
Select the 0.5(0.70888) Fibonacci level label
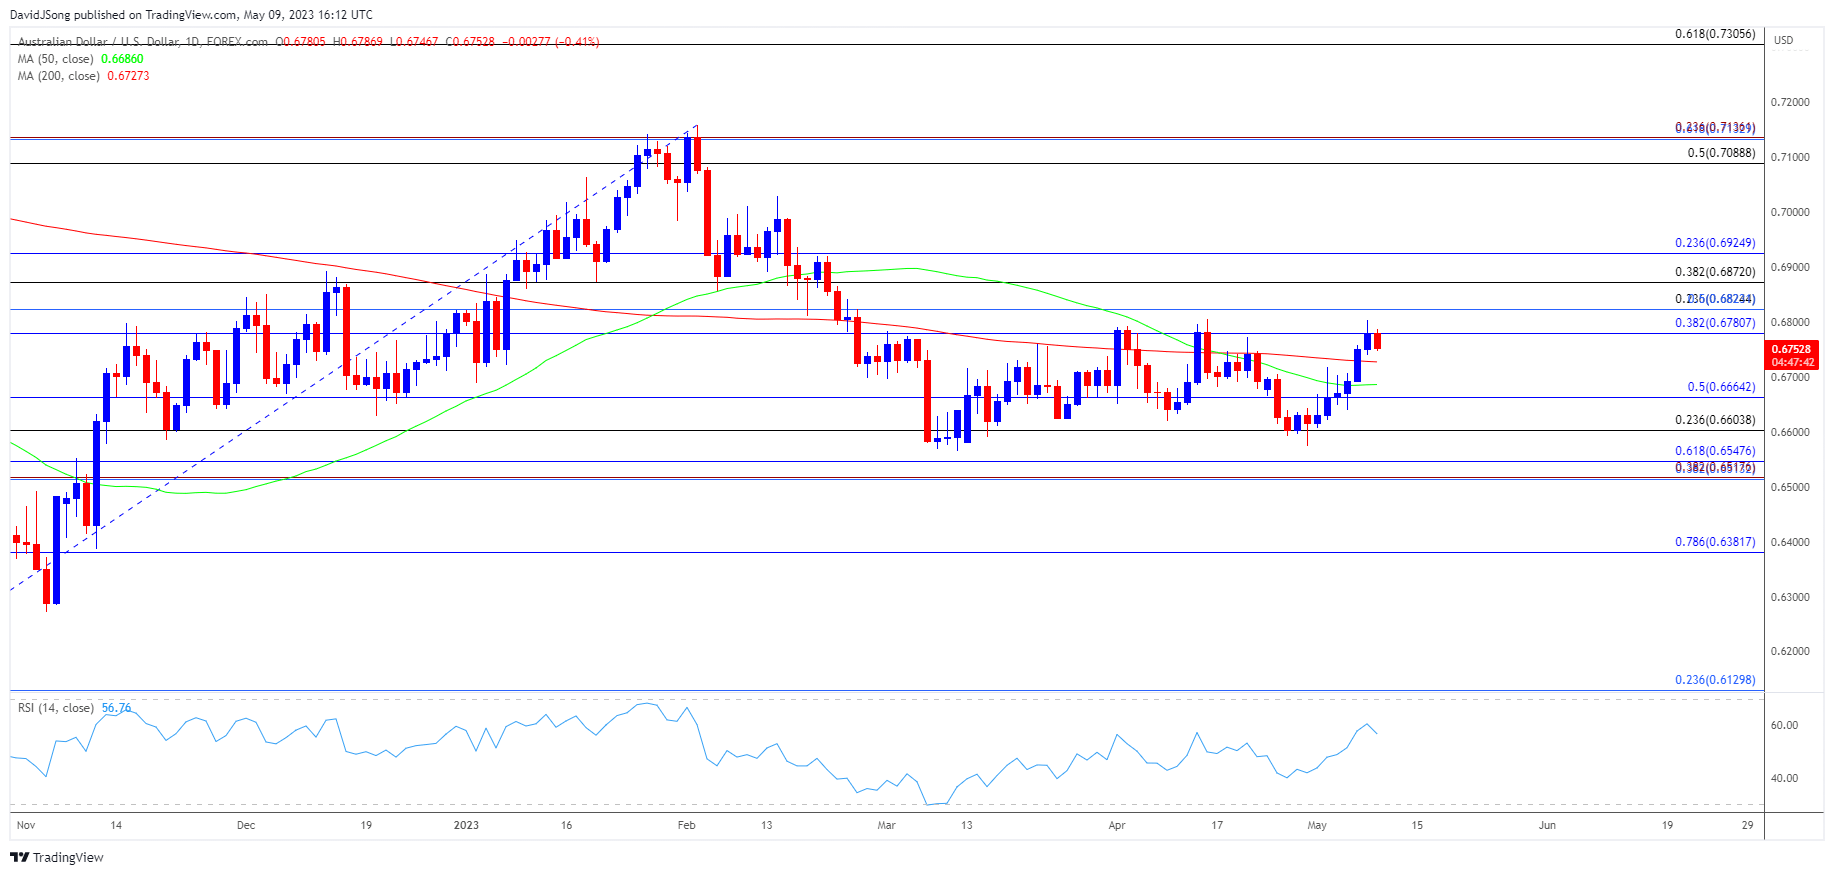[1721, 153]
